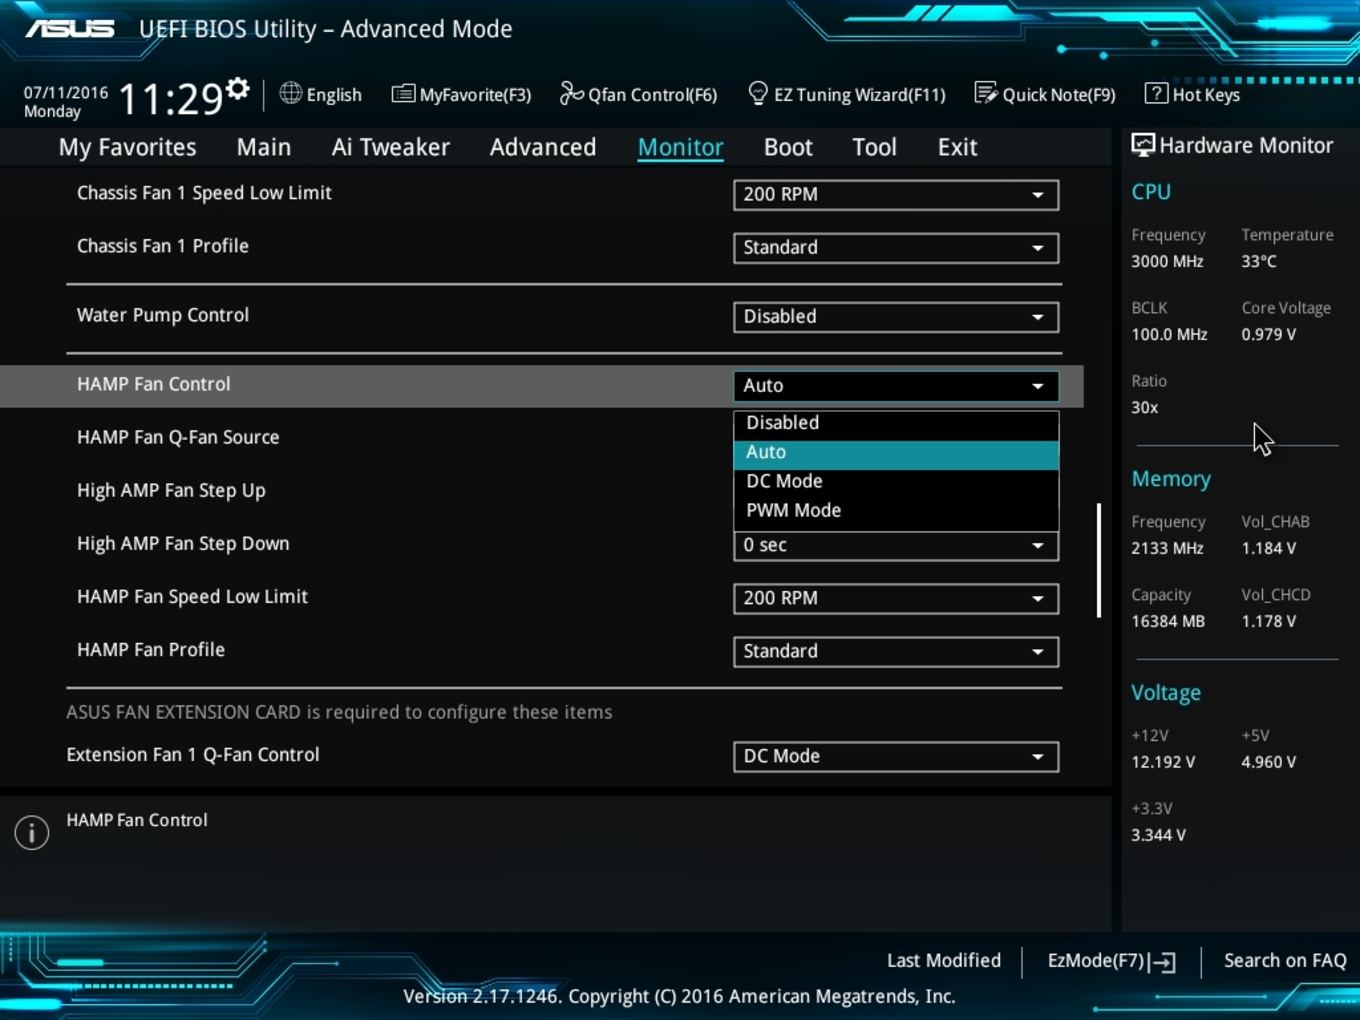
Task: Select Extension Fan 1 Q-Fan Control label
Action: [x=193, y=755]
